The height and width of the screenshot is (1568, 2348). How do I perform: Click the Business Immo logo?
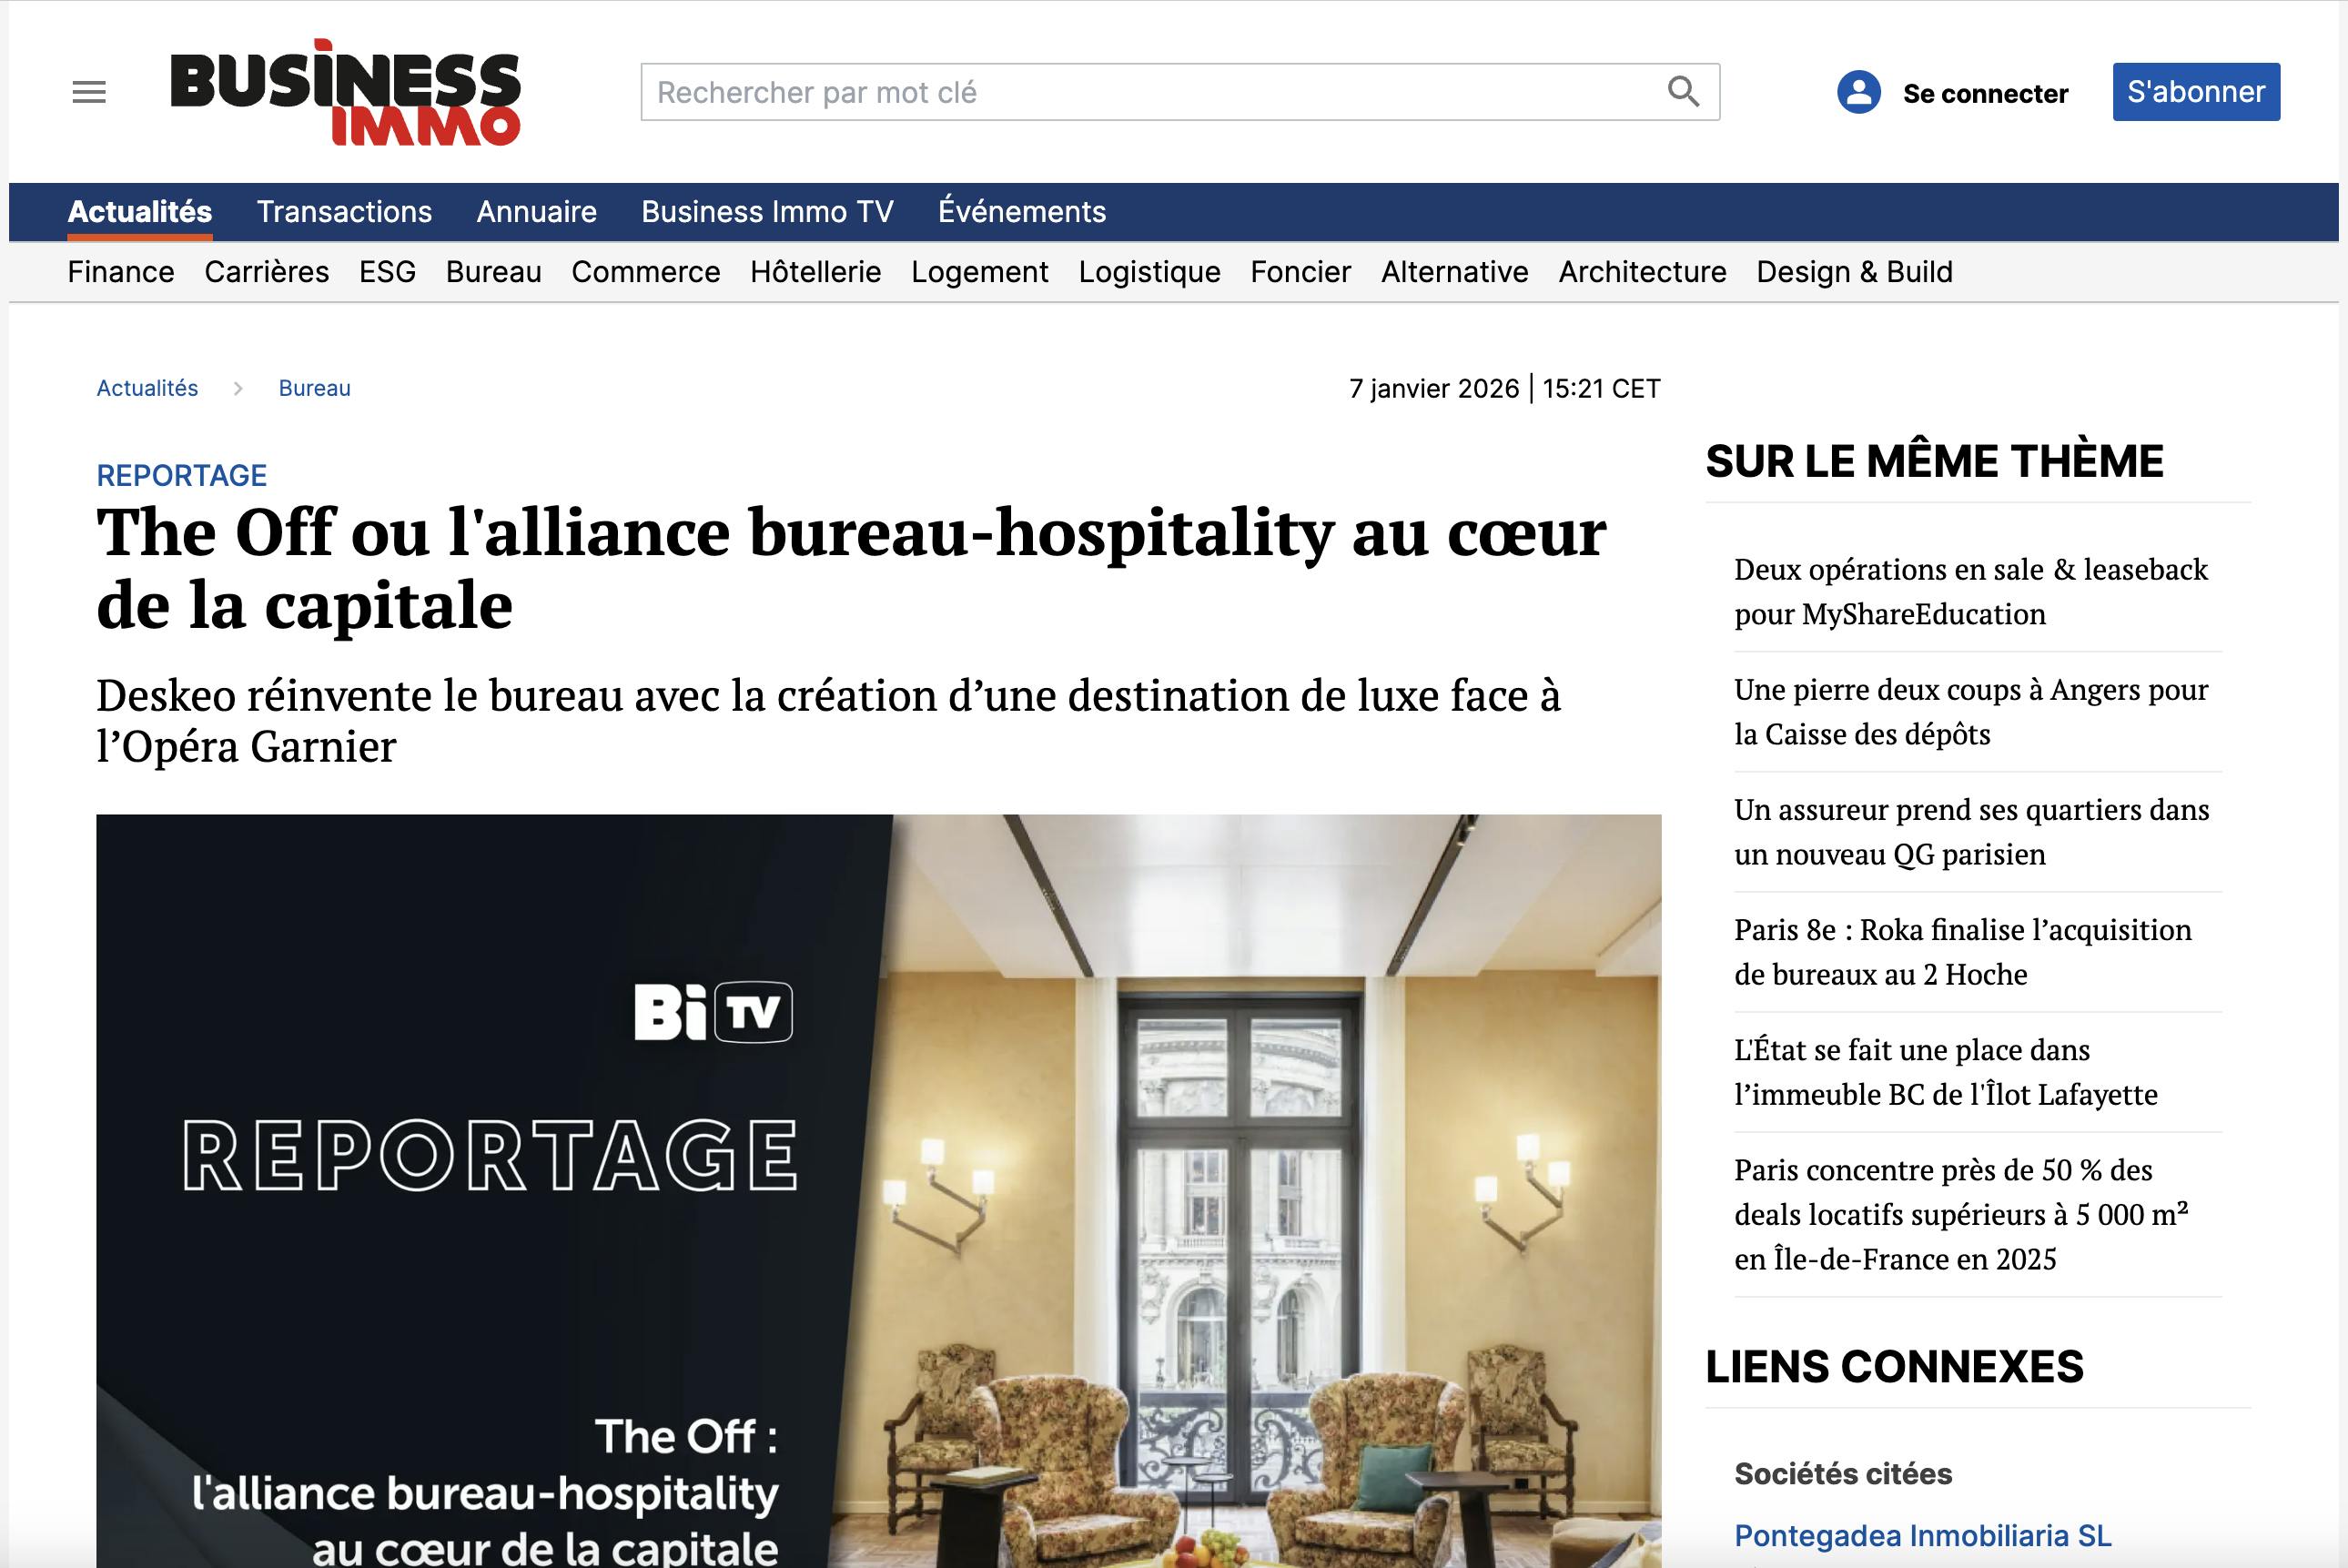pos(345,92)
